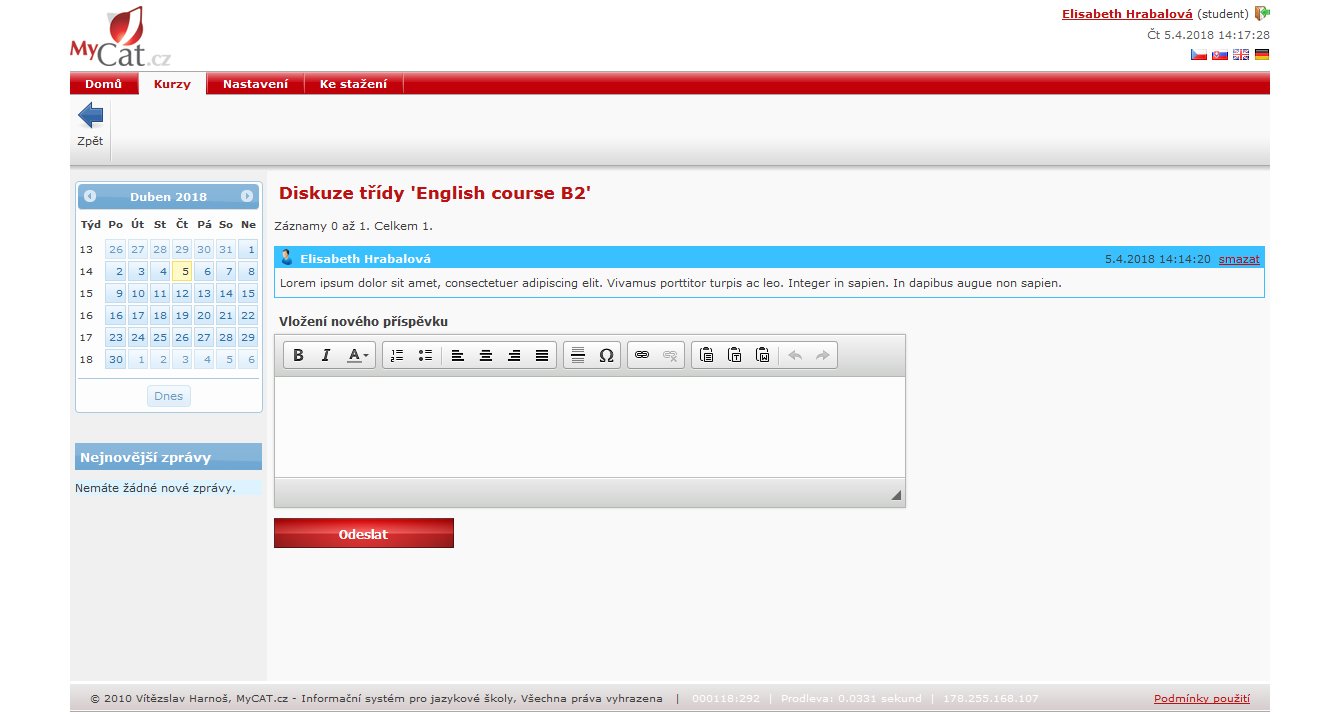The height and width of the screenshot is (721, 1329).
Task: Click inside the new post text area
Action: [x=589, y=426]
